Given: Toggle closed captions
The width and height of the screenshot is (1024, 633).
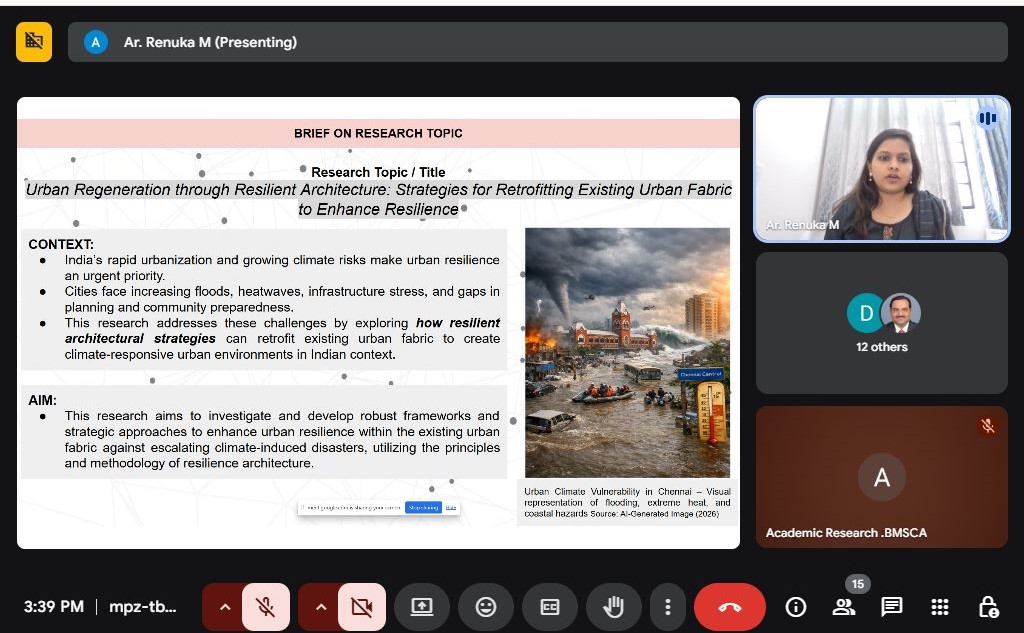Looking at the screenshot, I should (x=549, y=607).
